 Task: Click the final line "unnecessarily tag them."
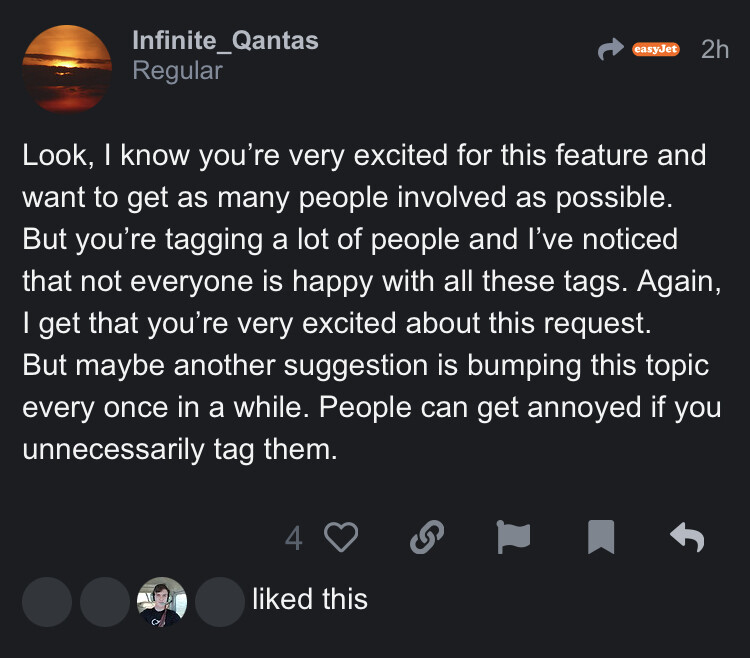(x=177, y=449)
